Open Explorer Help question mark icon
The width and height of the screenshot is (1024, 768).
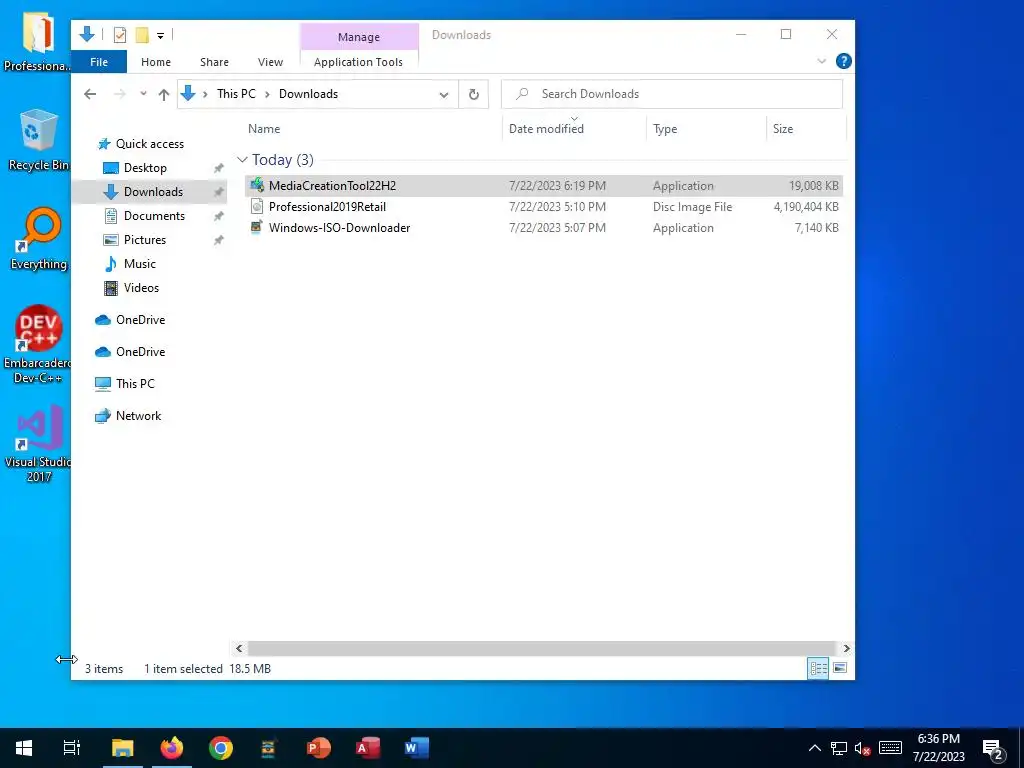pos(844,61)
